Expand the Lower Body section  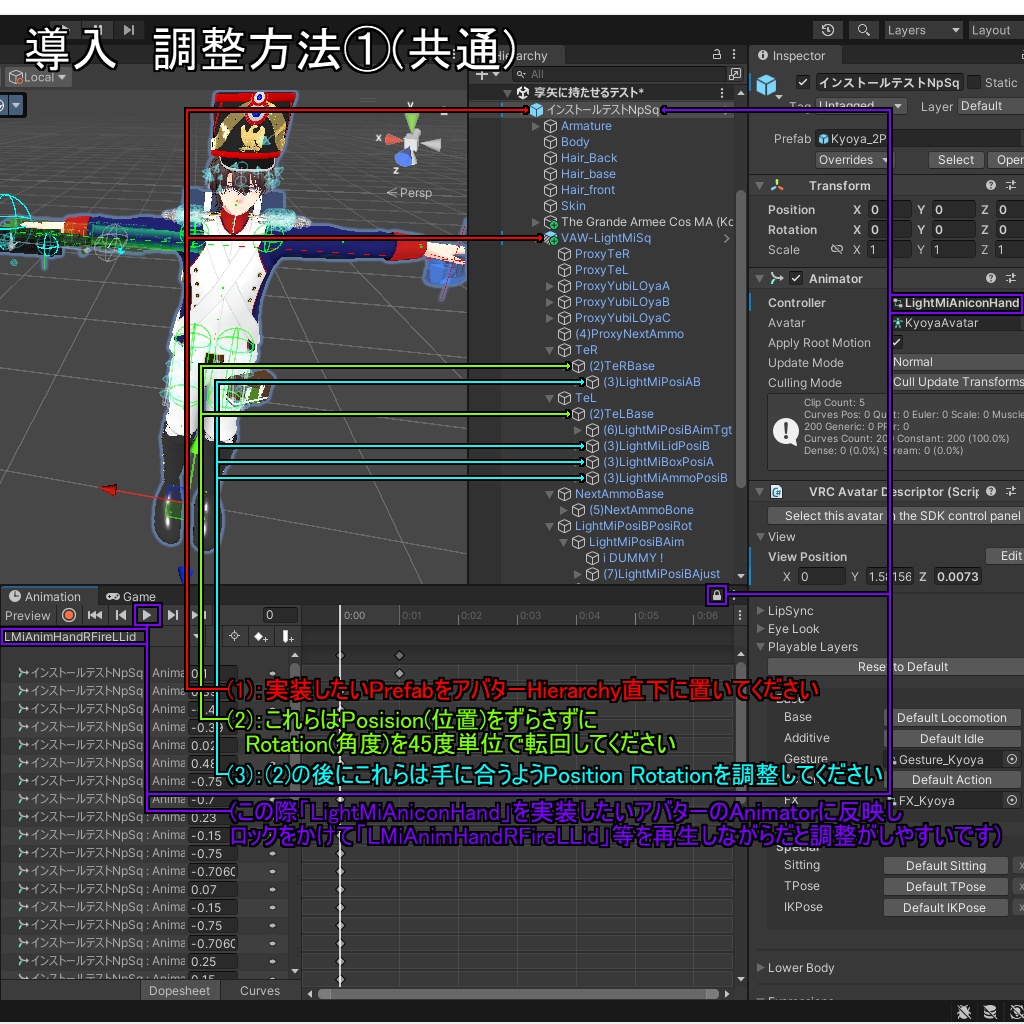click(760, 968)
